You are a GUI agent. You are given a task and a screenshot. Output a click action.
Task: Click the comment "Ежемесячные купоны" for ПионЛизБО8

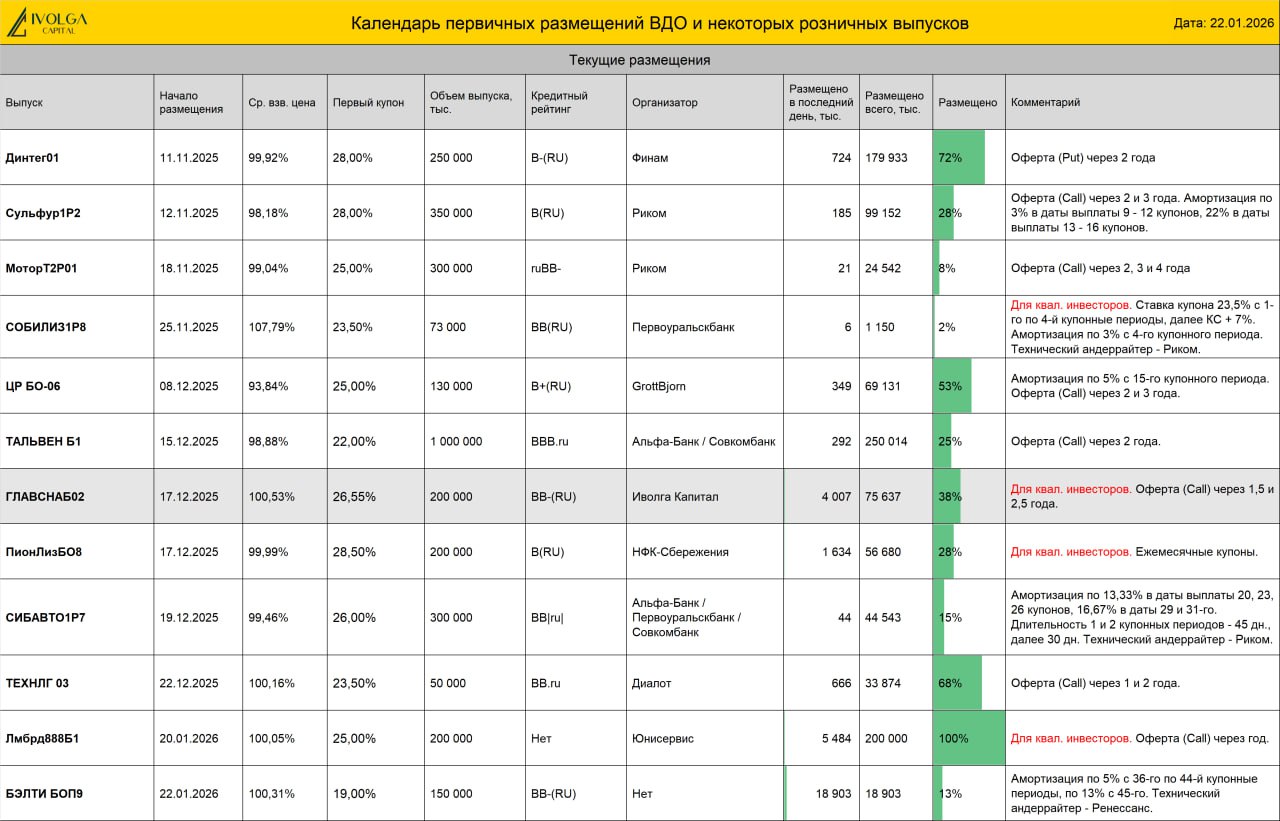pos(1196,552)
